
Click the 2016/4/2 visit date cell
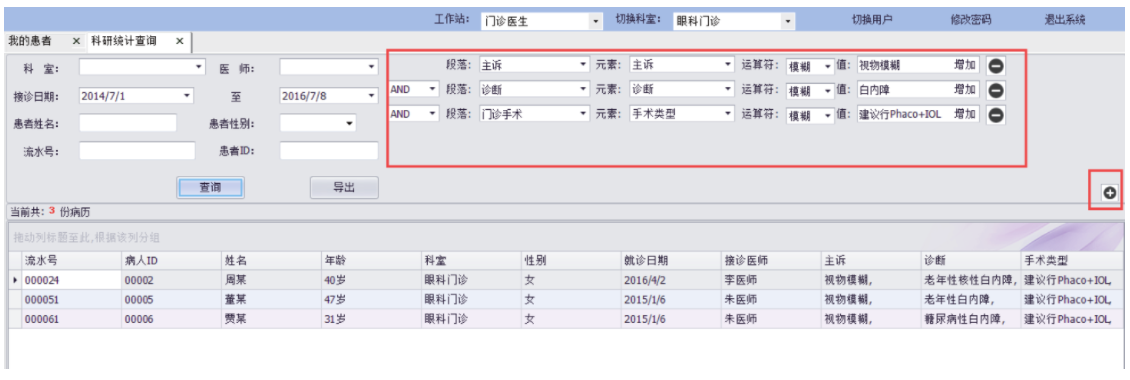pos(670,280)
